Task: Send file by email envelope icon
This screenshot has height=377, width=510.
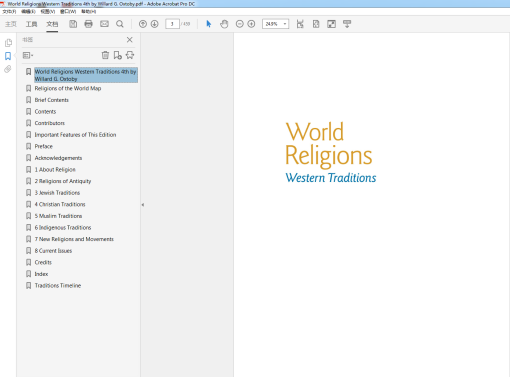Action: (x=104, y=24)
